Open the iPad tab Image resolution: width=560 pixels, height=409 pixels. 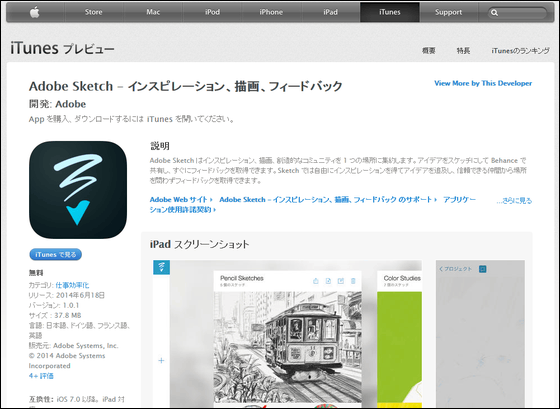click(330, 12)
